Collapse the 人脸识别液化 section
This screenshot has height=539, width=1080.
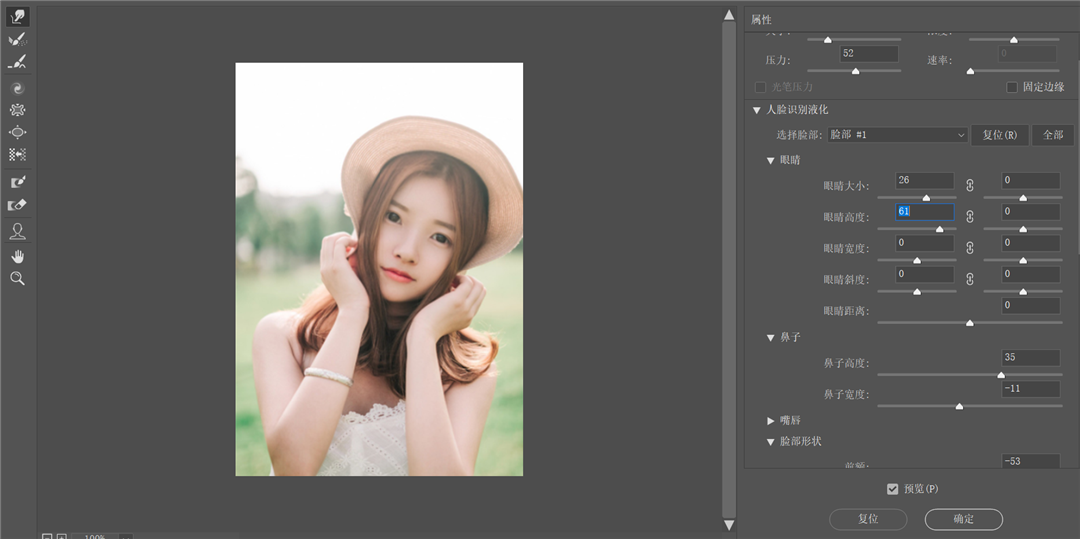click(757, 110)
